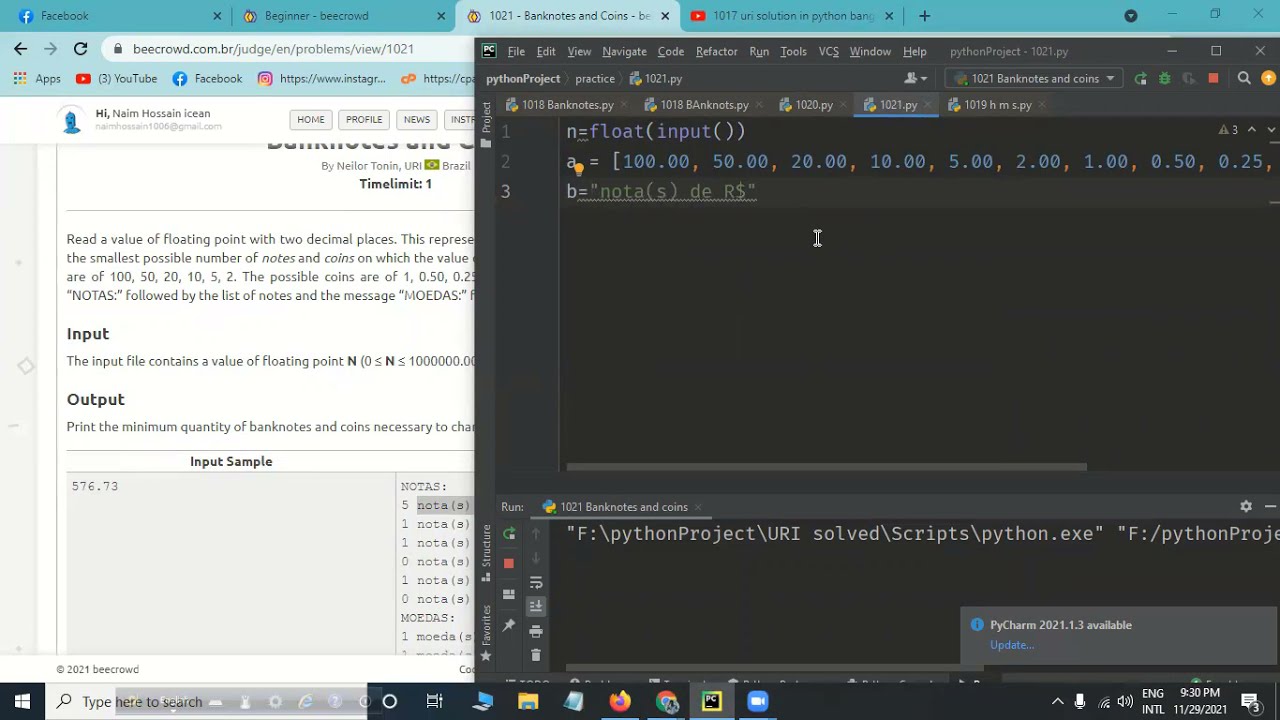Image resolution: width=1280 pixels, height=720 pixels.
Task: Open the Tools menu
Action: (793, 51)
